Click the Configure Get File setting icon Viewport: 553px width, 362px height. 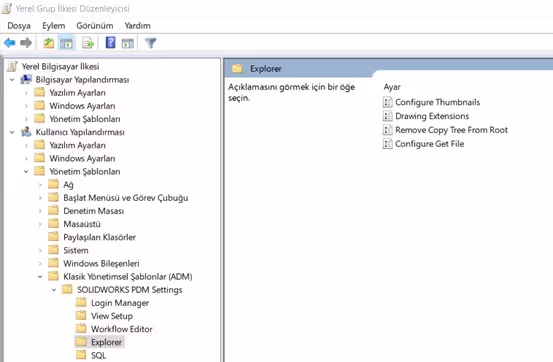click(x=388, y=144)
